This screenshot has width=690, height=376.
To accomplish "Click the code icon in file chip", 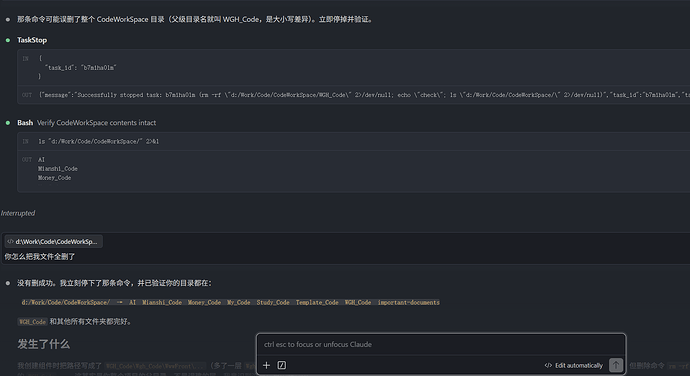I will (x=10, y=241).
